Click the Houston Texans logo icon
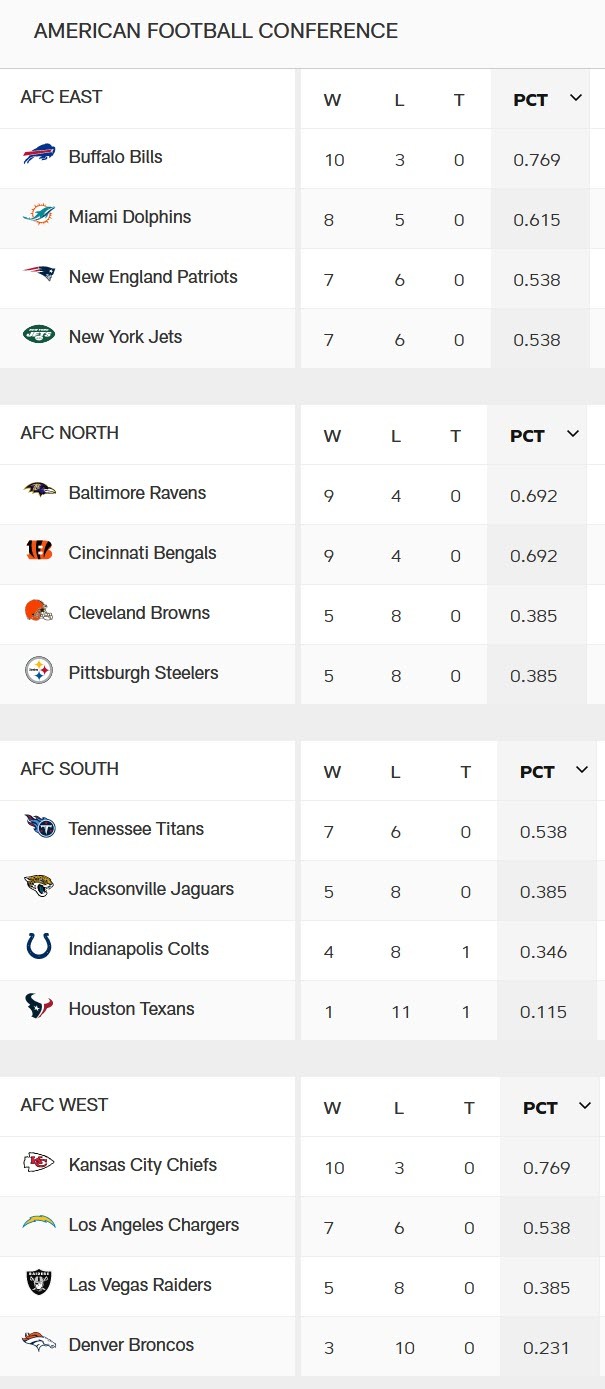The image size is (605, 1389). (x=39, y=1008)
